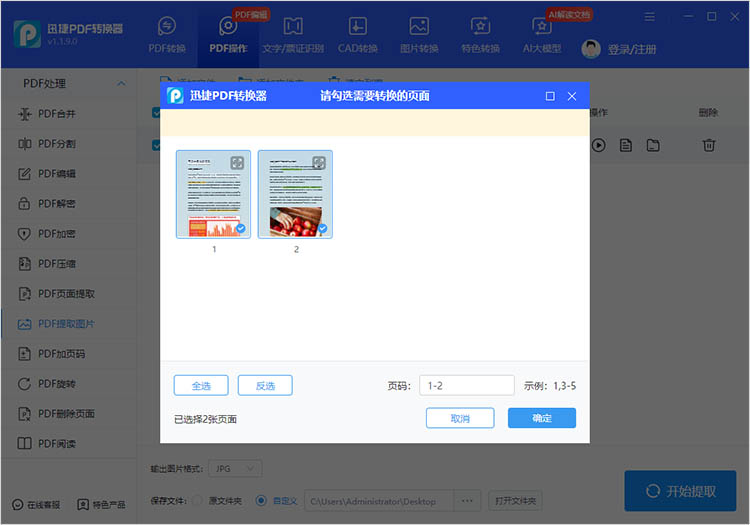The height and width of the screenshot is (525, 750).
Task: Uncheck the blue checkmark on page 1
Action: (x=240, y=228)
